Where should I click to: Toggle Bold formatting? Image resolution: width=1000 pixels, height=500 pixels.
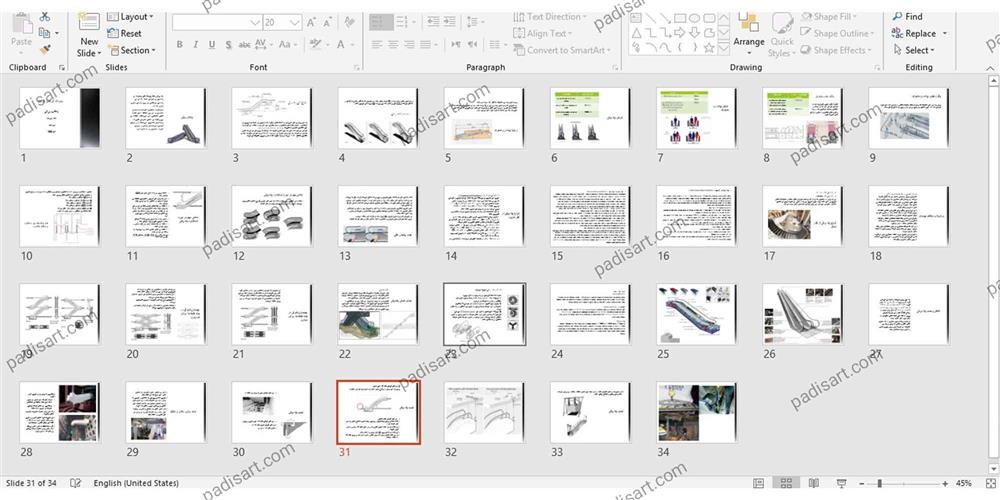(180, 44)
